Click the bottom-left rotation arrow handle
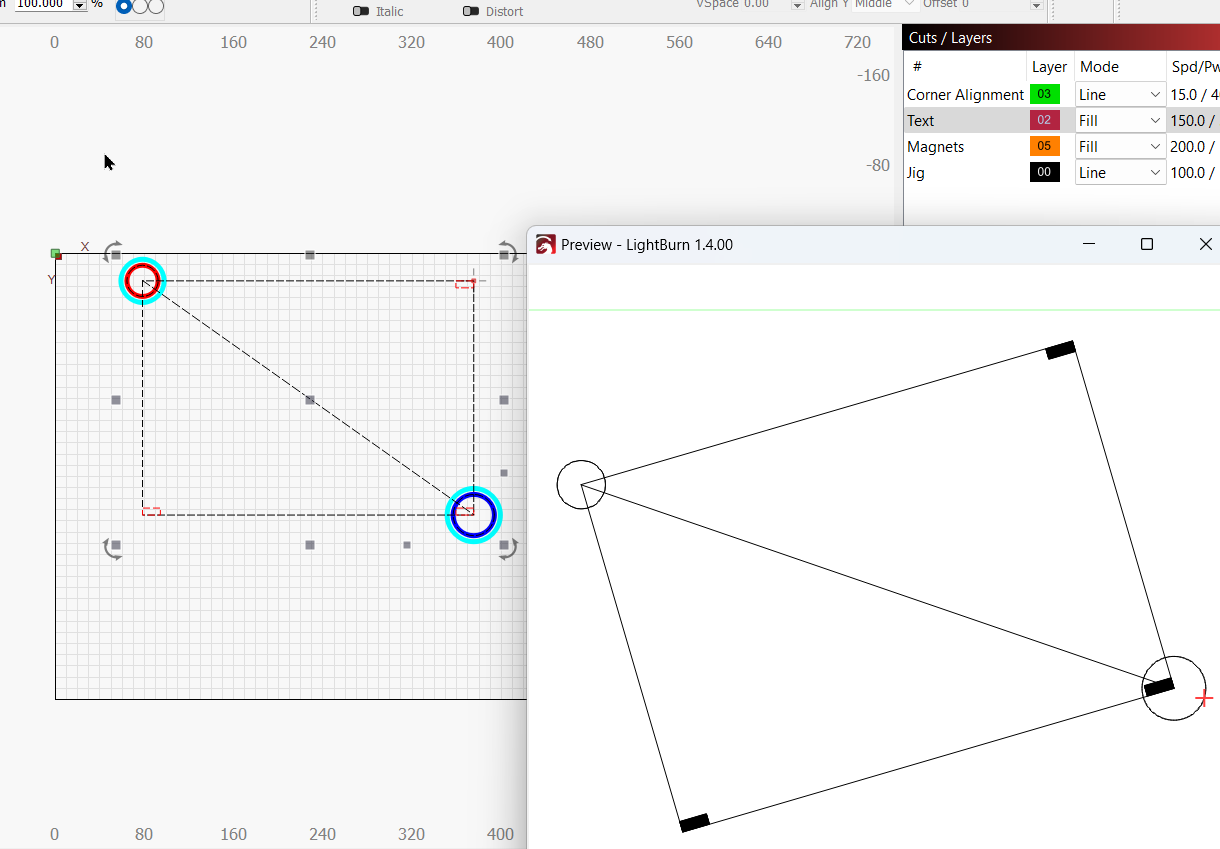 (x=112, y=548)
